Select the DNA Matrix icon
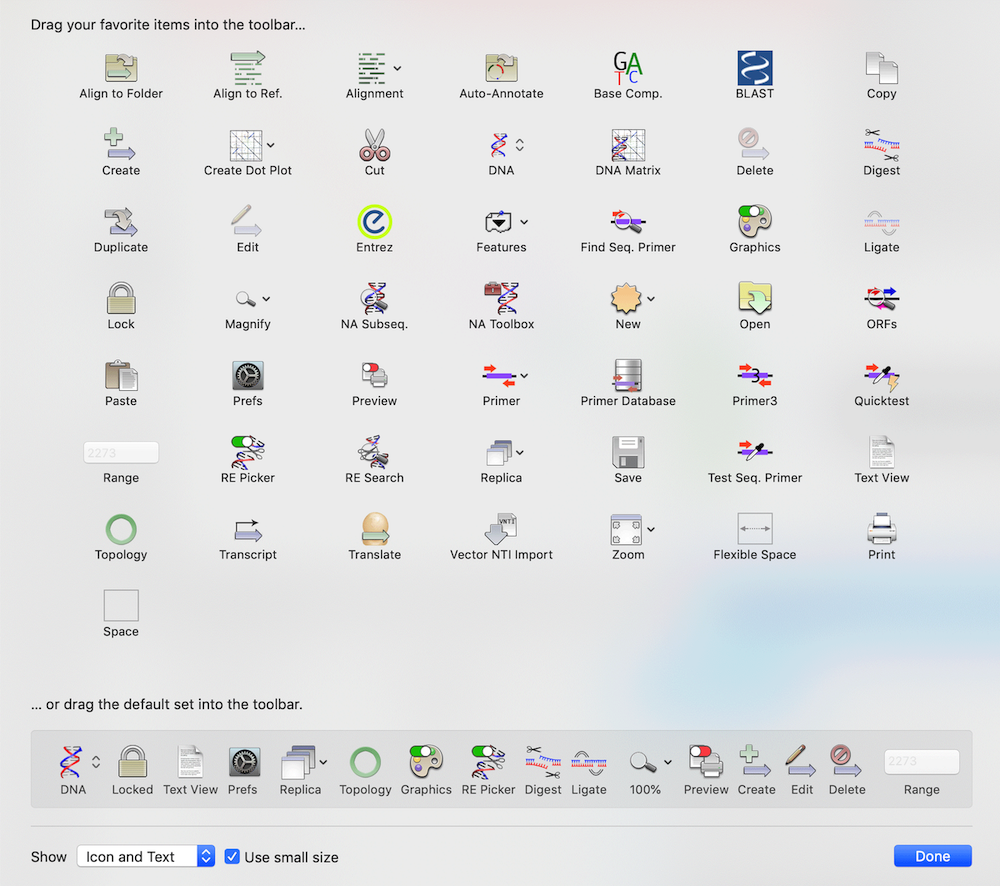The height and width of the screenshot is (886, 1000). click(x=628, y=144)
